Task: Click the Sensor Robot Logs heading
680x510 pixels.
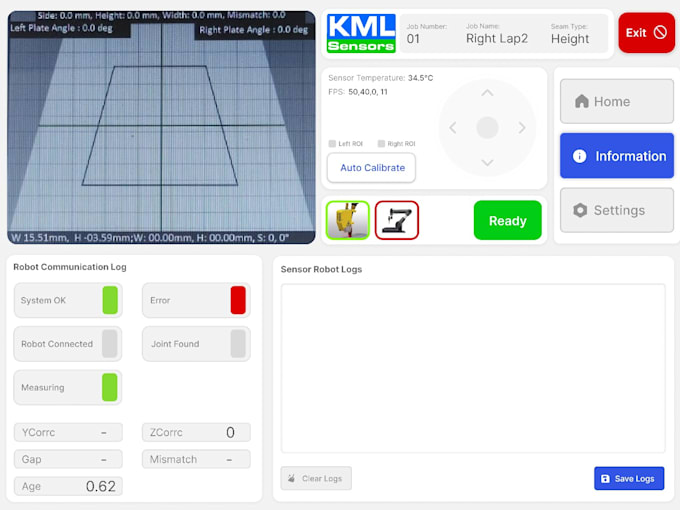Action: 321,269
